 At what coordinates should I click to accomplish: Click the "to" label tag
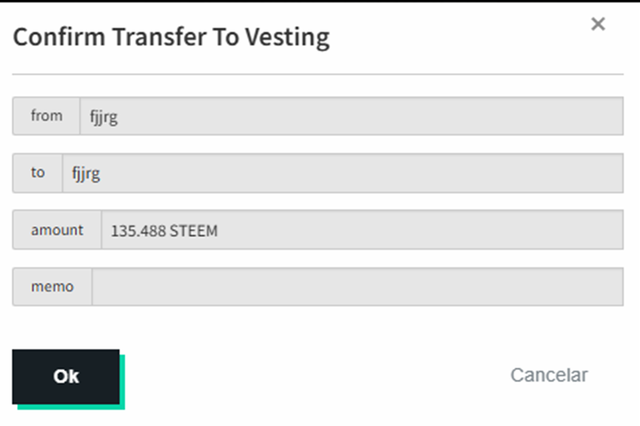(x=38, y=173)
